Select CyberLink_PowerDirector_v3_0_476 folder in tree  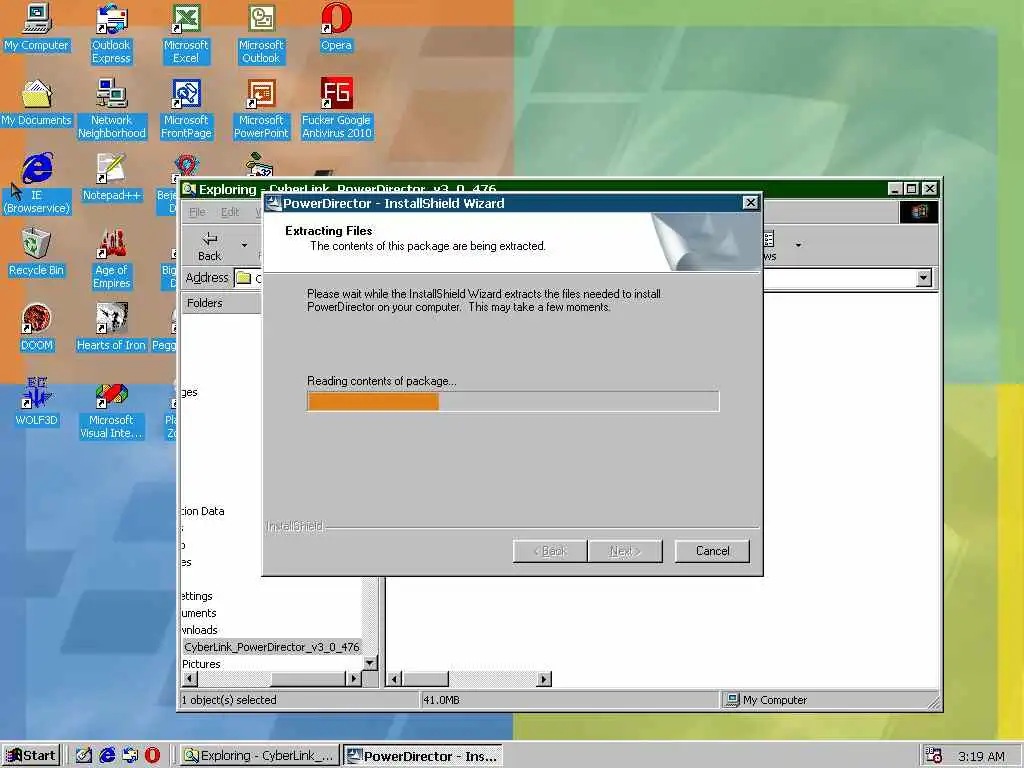(272, 647)
